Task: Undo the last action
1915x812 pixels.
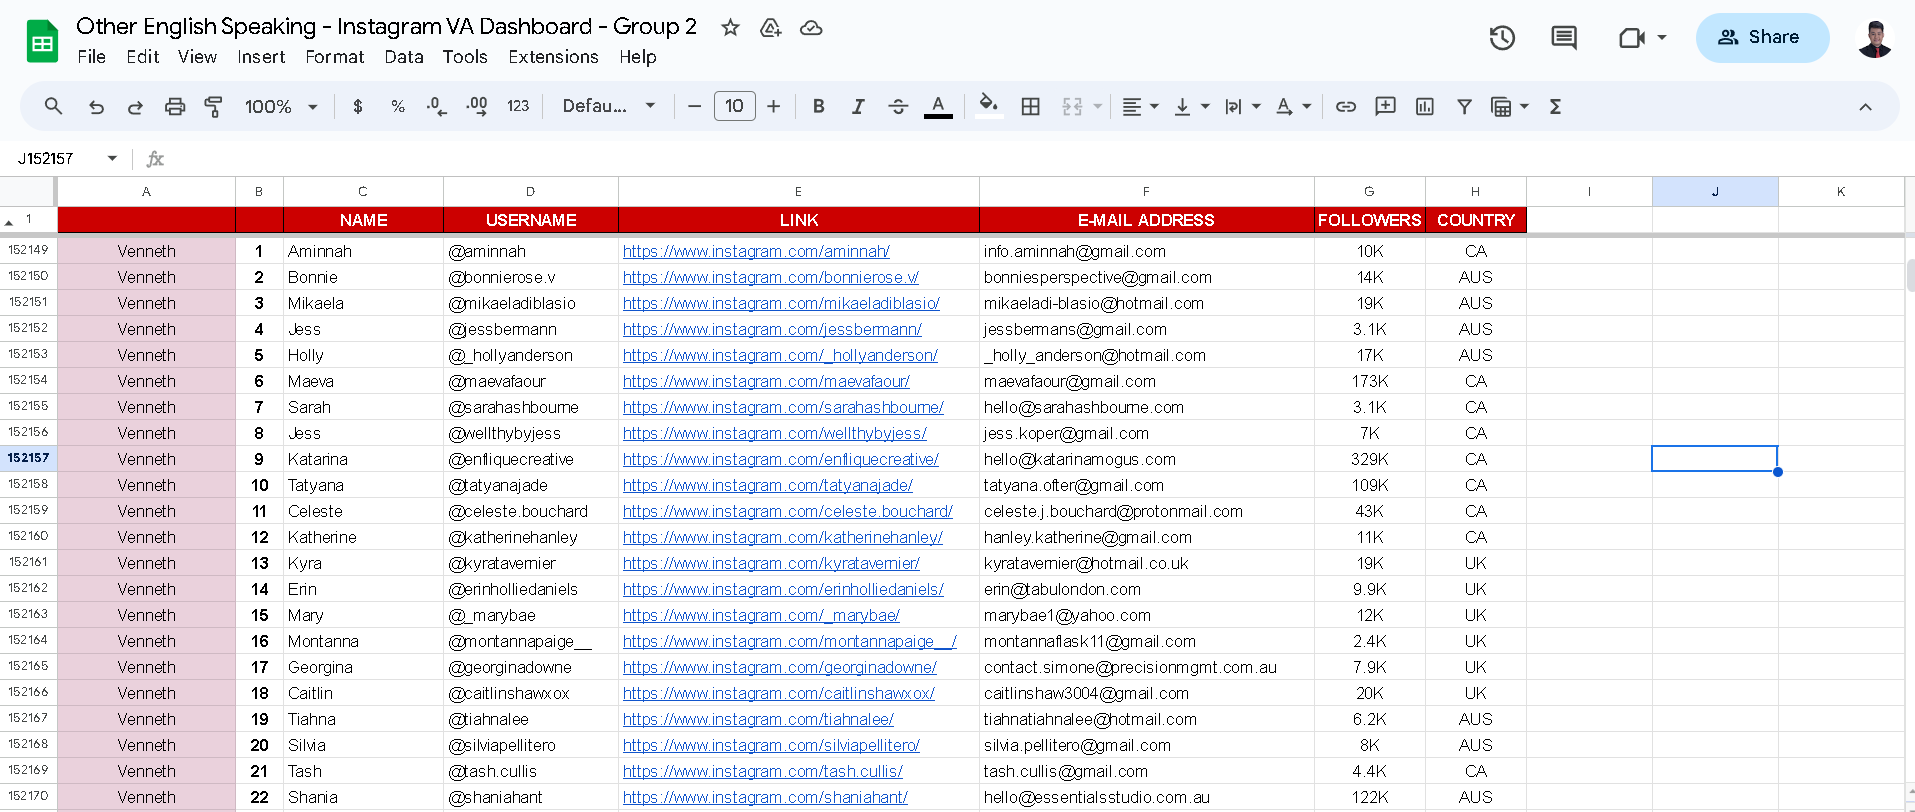Action: coord(96,106)
